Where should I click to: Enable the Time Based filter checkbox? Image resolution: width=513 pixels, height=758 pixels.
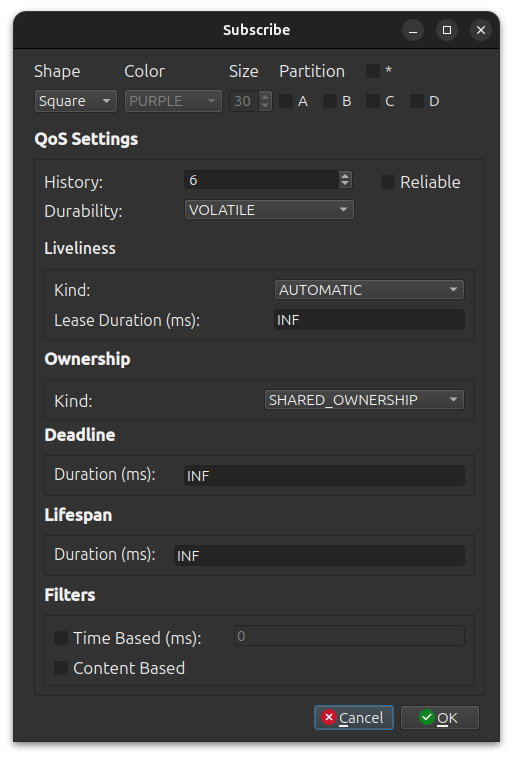[61, 638]
